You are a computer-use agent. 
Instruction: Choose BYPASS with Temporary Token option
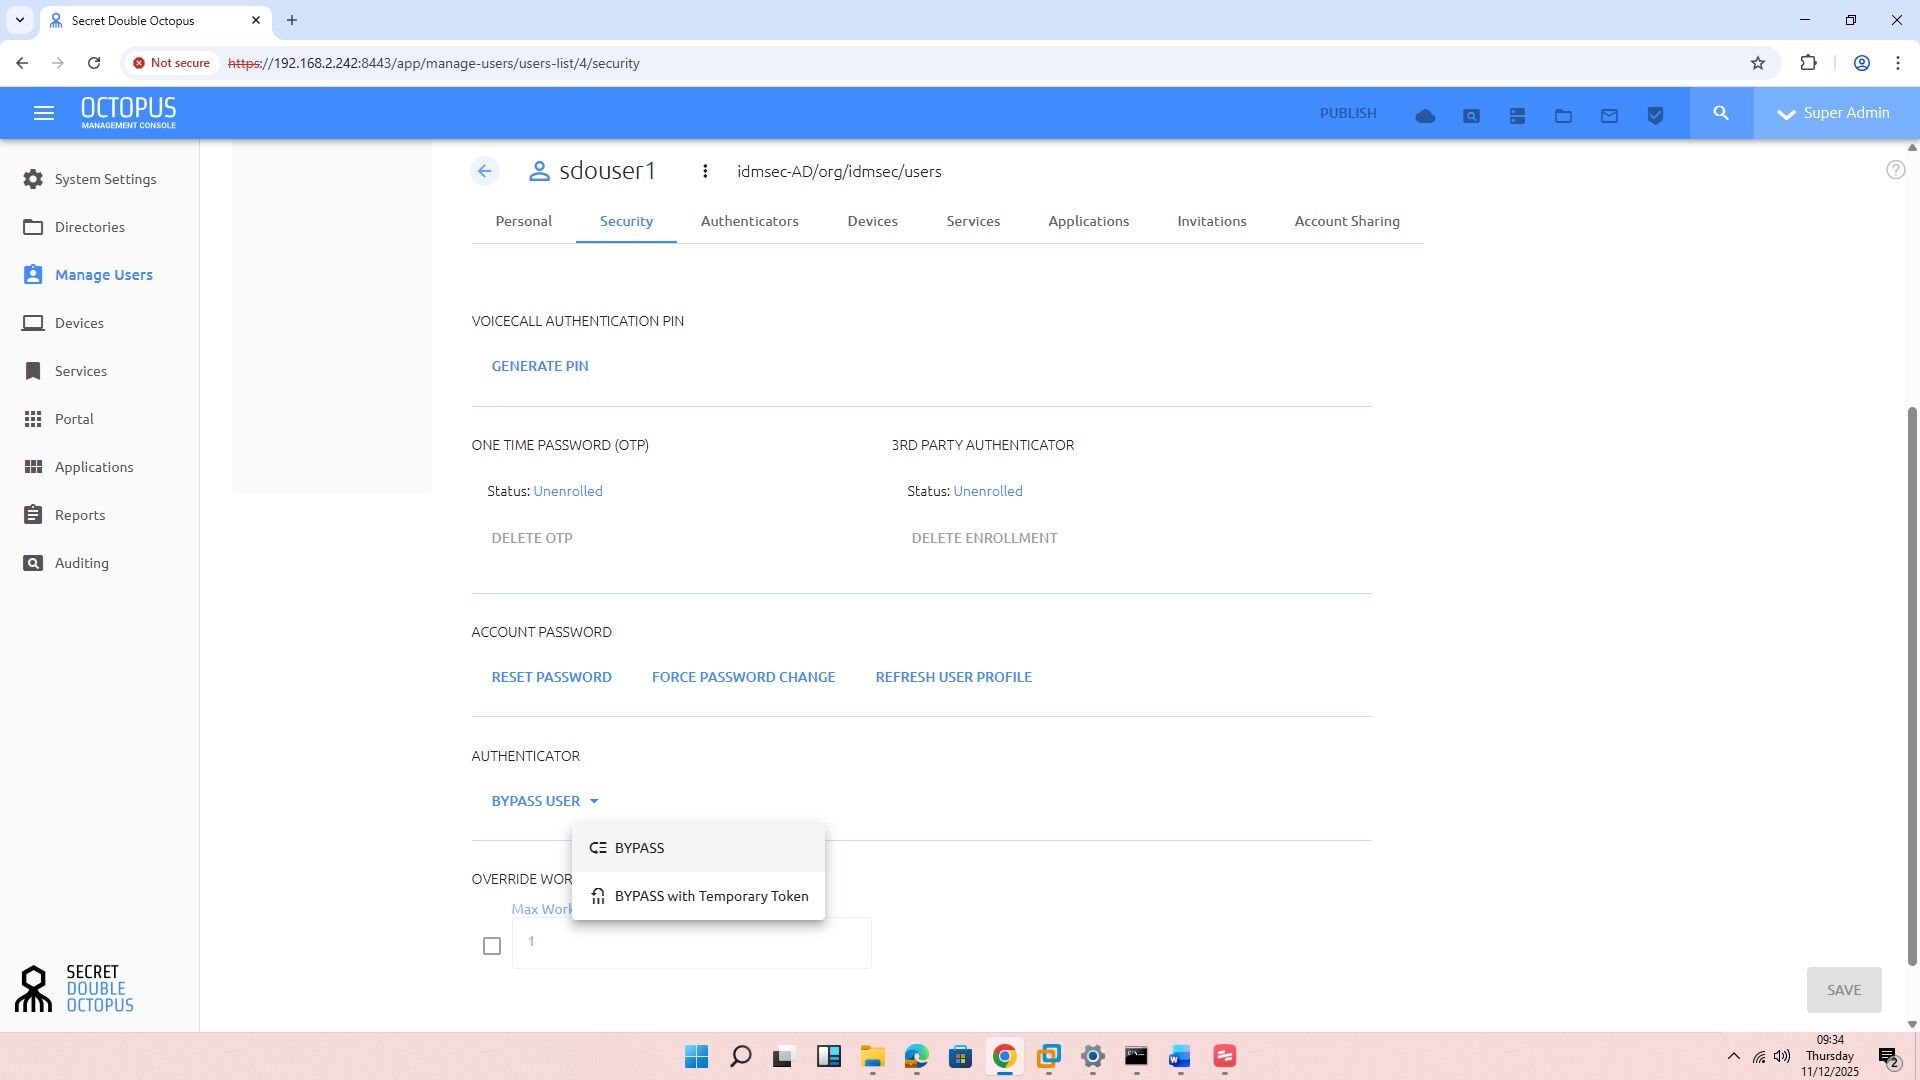point(711,896)
